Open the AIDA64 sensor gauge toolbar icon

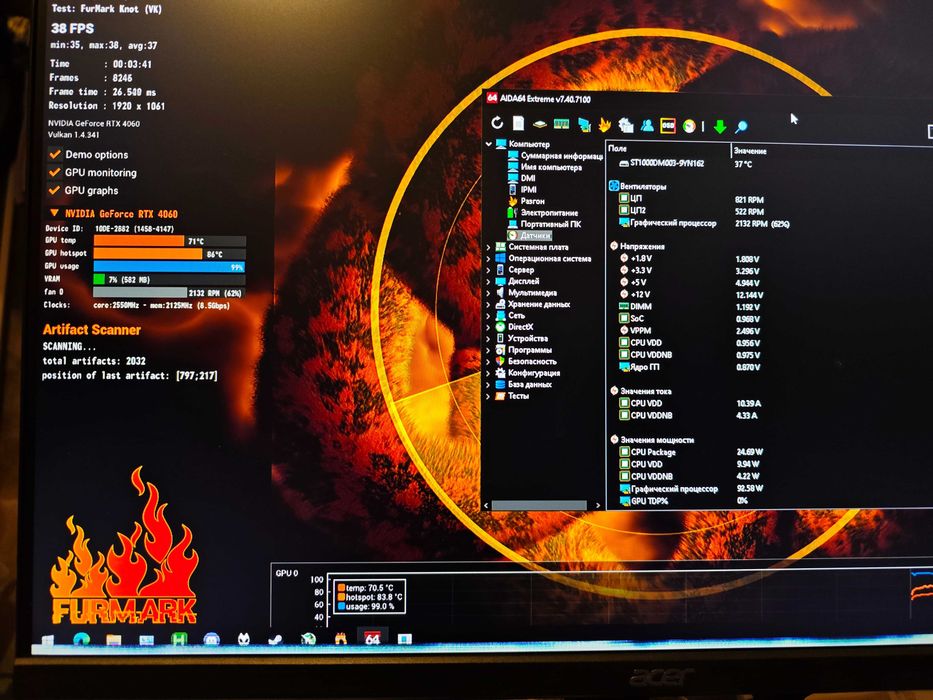point(689,126)
